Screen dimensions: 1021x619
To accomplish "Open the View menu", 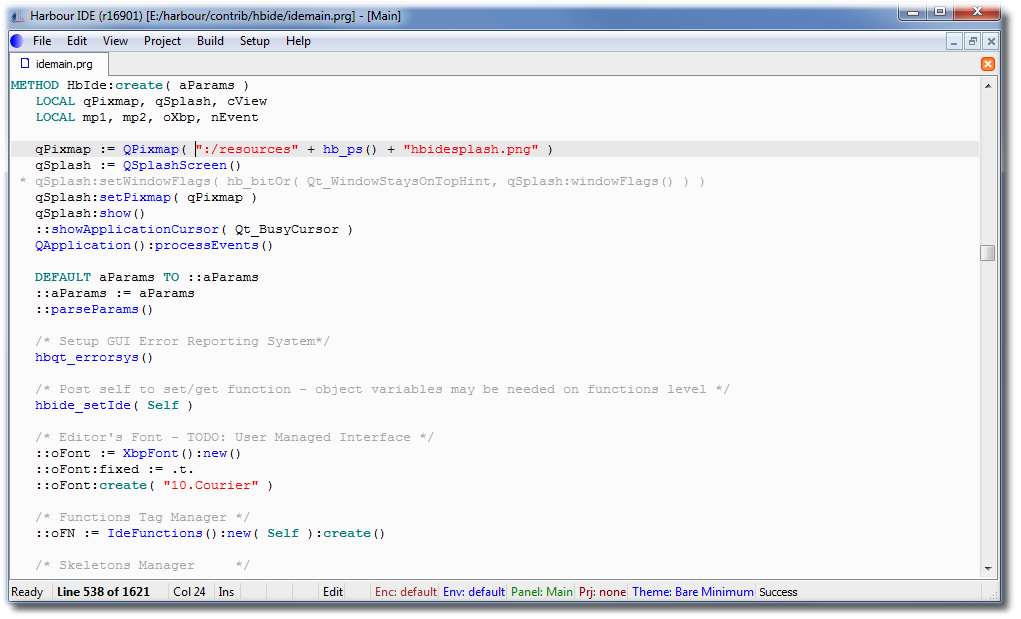I will [x=115, y=41].
